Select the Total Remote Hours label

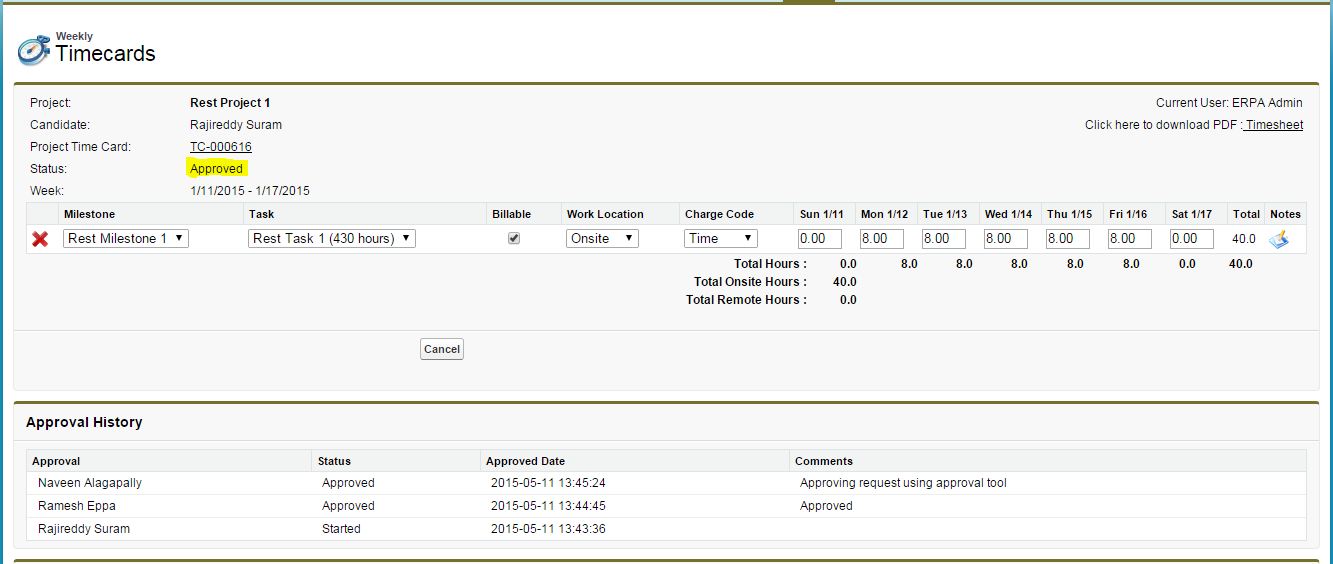(x=746, y=300)
